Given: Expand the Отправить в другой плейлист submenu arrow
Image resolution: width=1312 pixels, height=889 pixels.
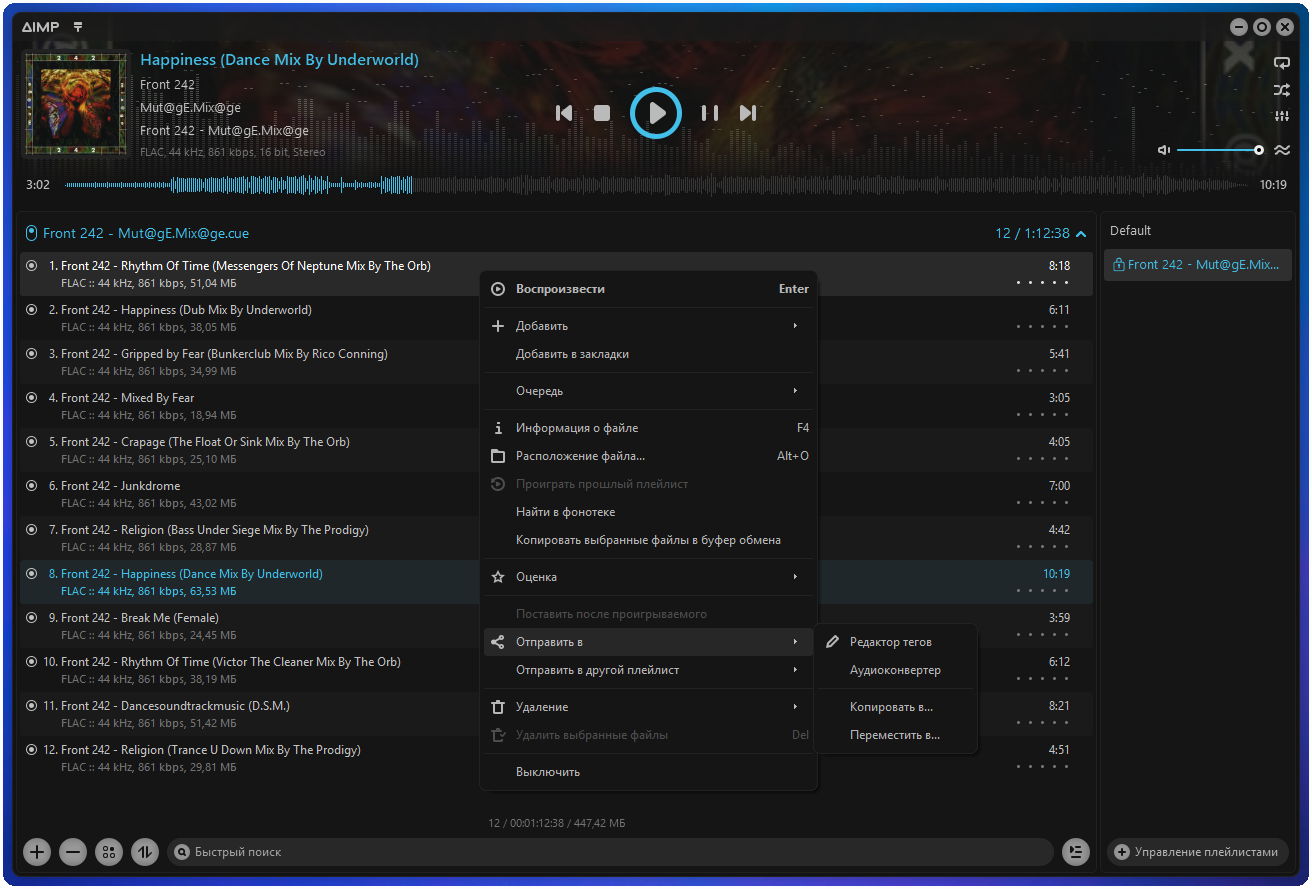Looking at the screenshot, I should 796,670.
